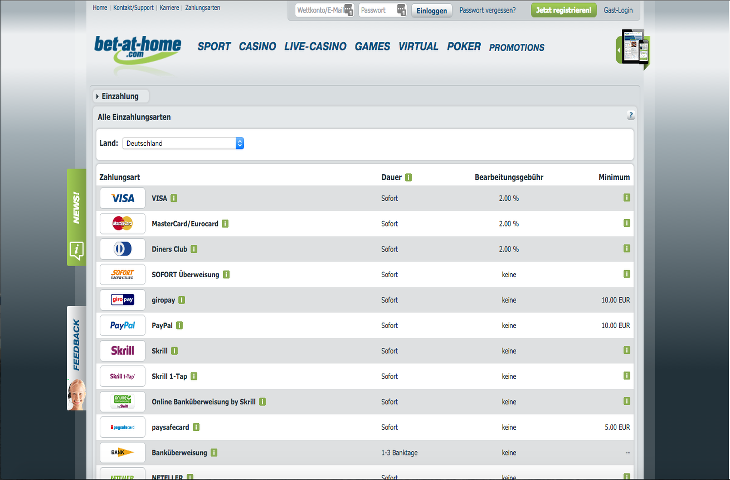The height and width of the screenshot is (480, 730).
Task: Show minimum info icon in Skrill 1-Tap row
Action: pos(627,376)
